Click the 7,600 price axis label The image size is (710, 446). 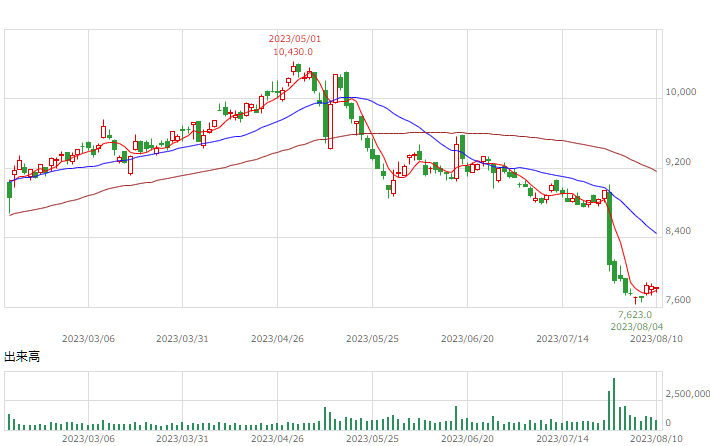pos(678,300)
